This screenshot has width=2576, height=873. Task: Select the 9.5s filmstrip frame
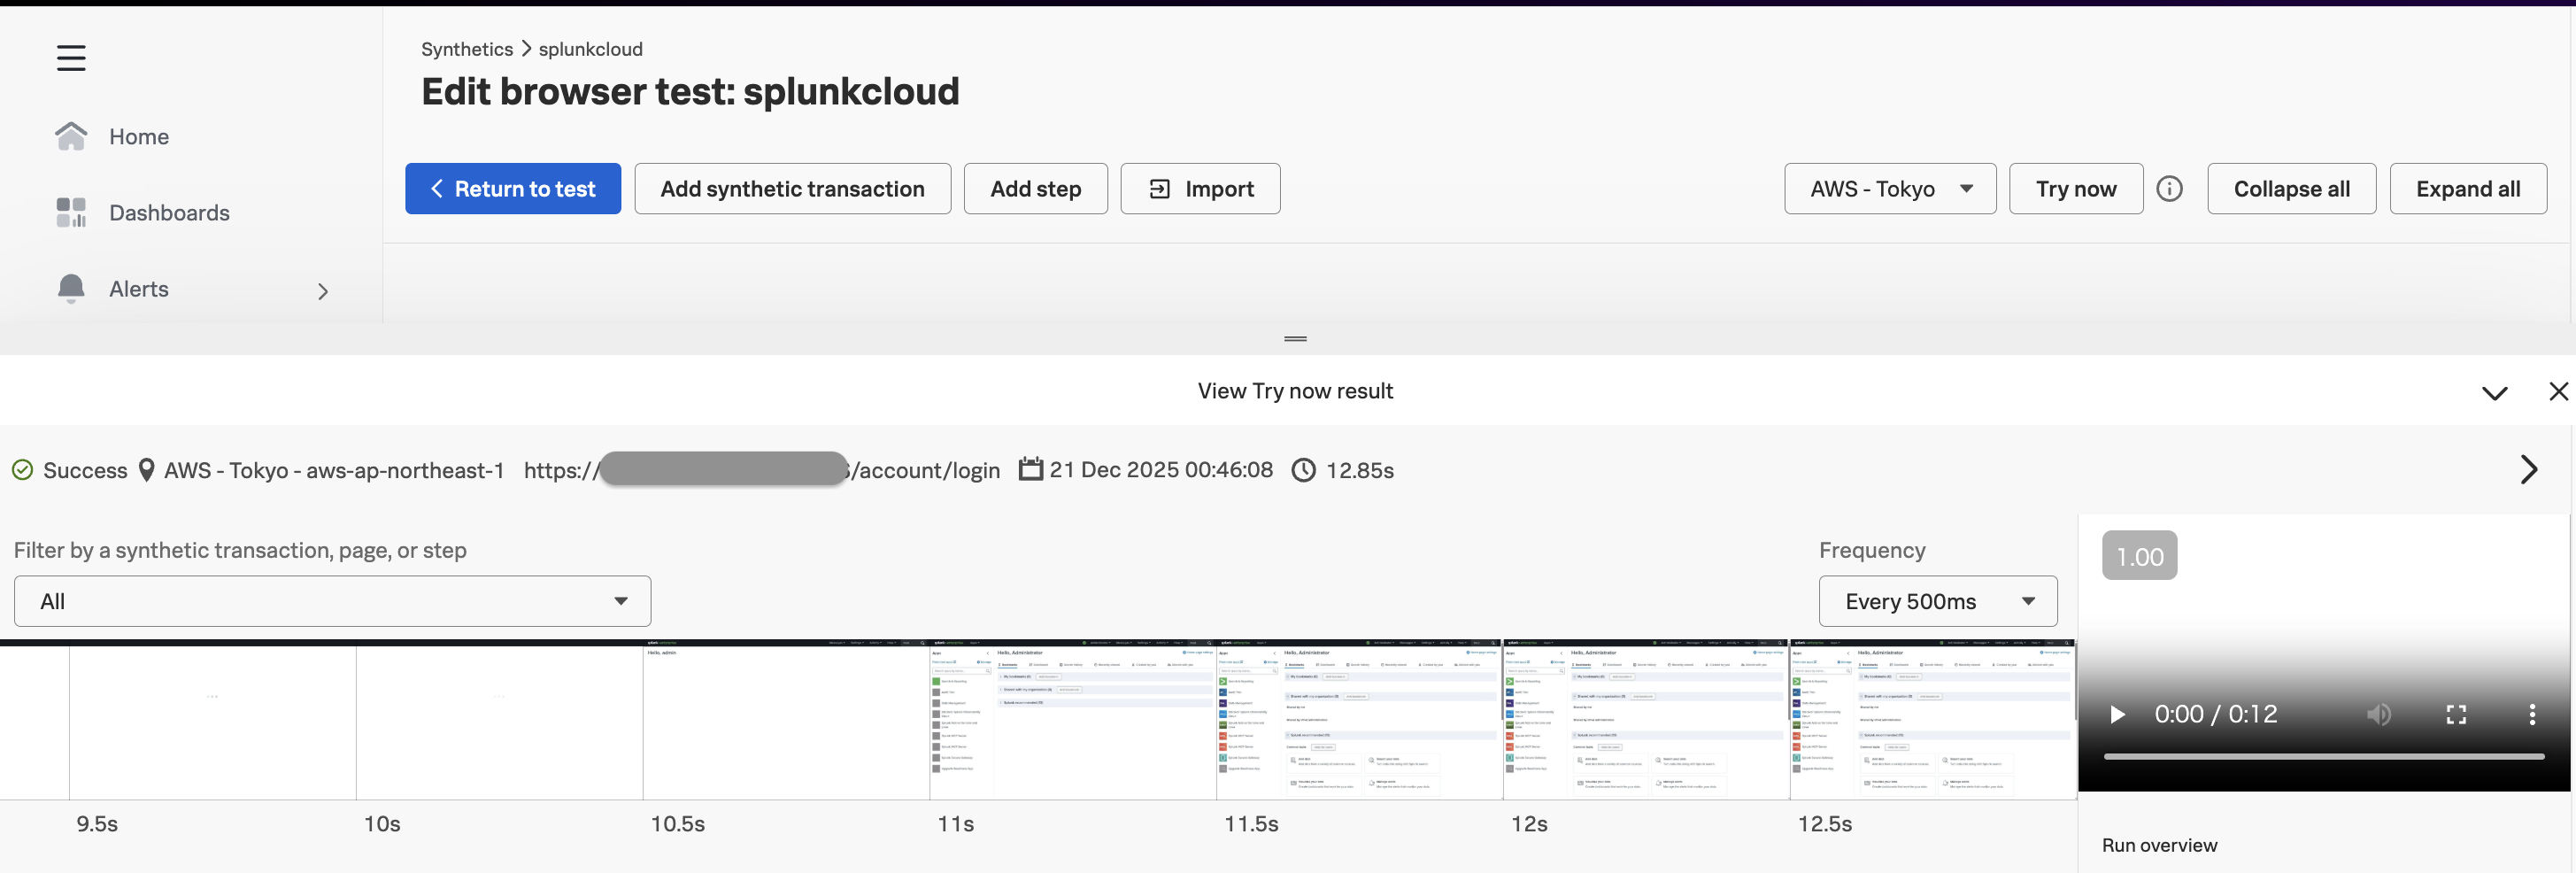[x=212, y=721]
